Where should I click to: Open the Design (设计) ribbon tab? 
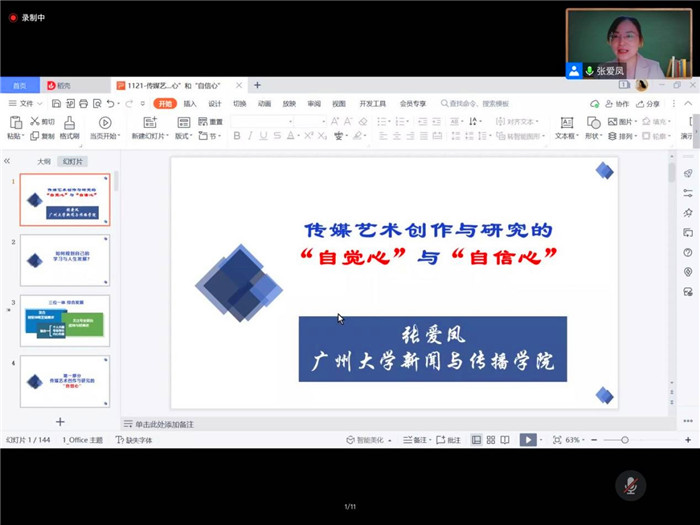coord(214,103)
